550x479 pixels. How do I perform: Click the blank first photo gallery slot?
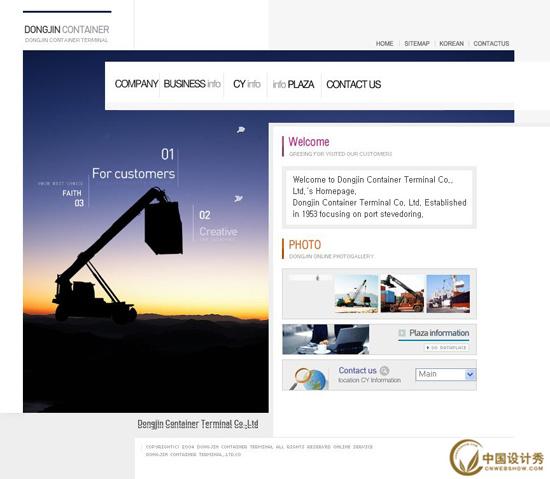(310, 294)
